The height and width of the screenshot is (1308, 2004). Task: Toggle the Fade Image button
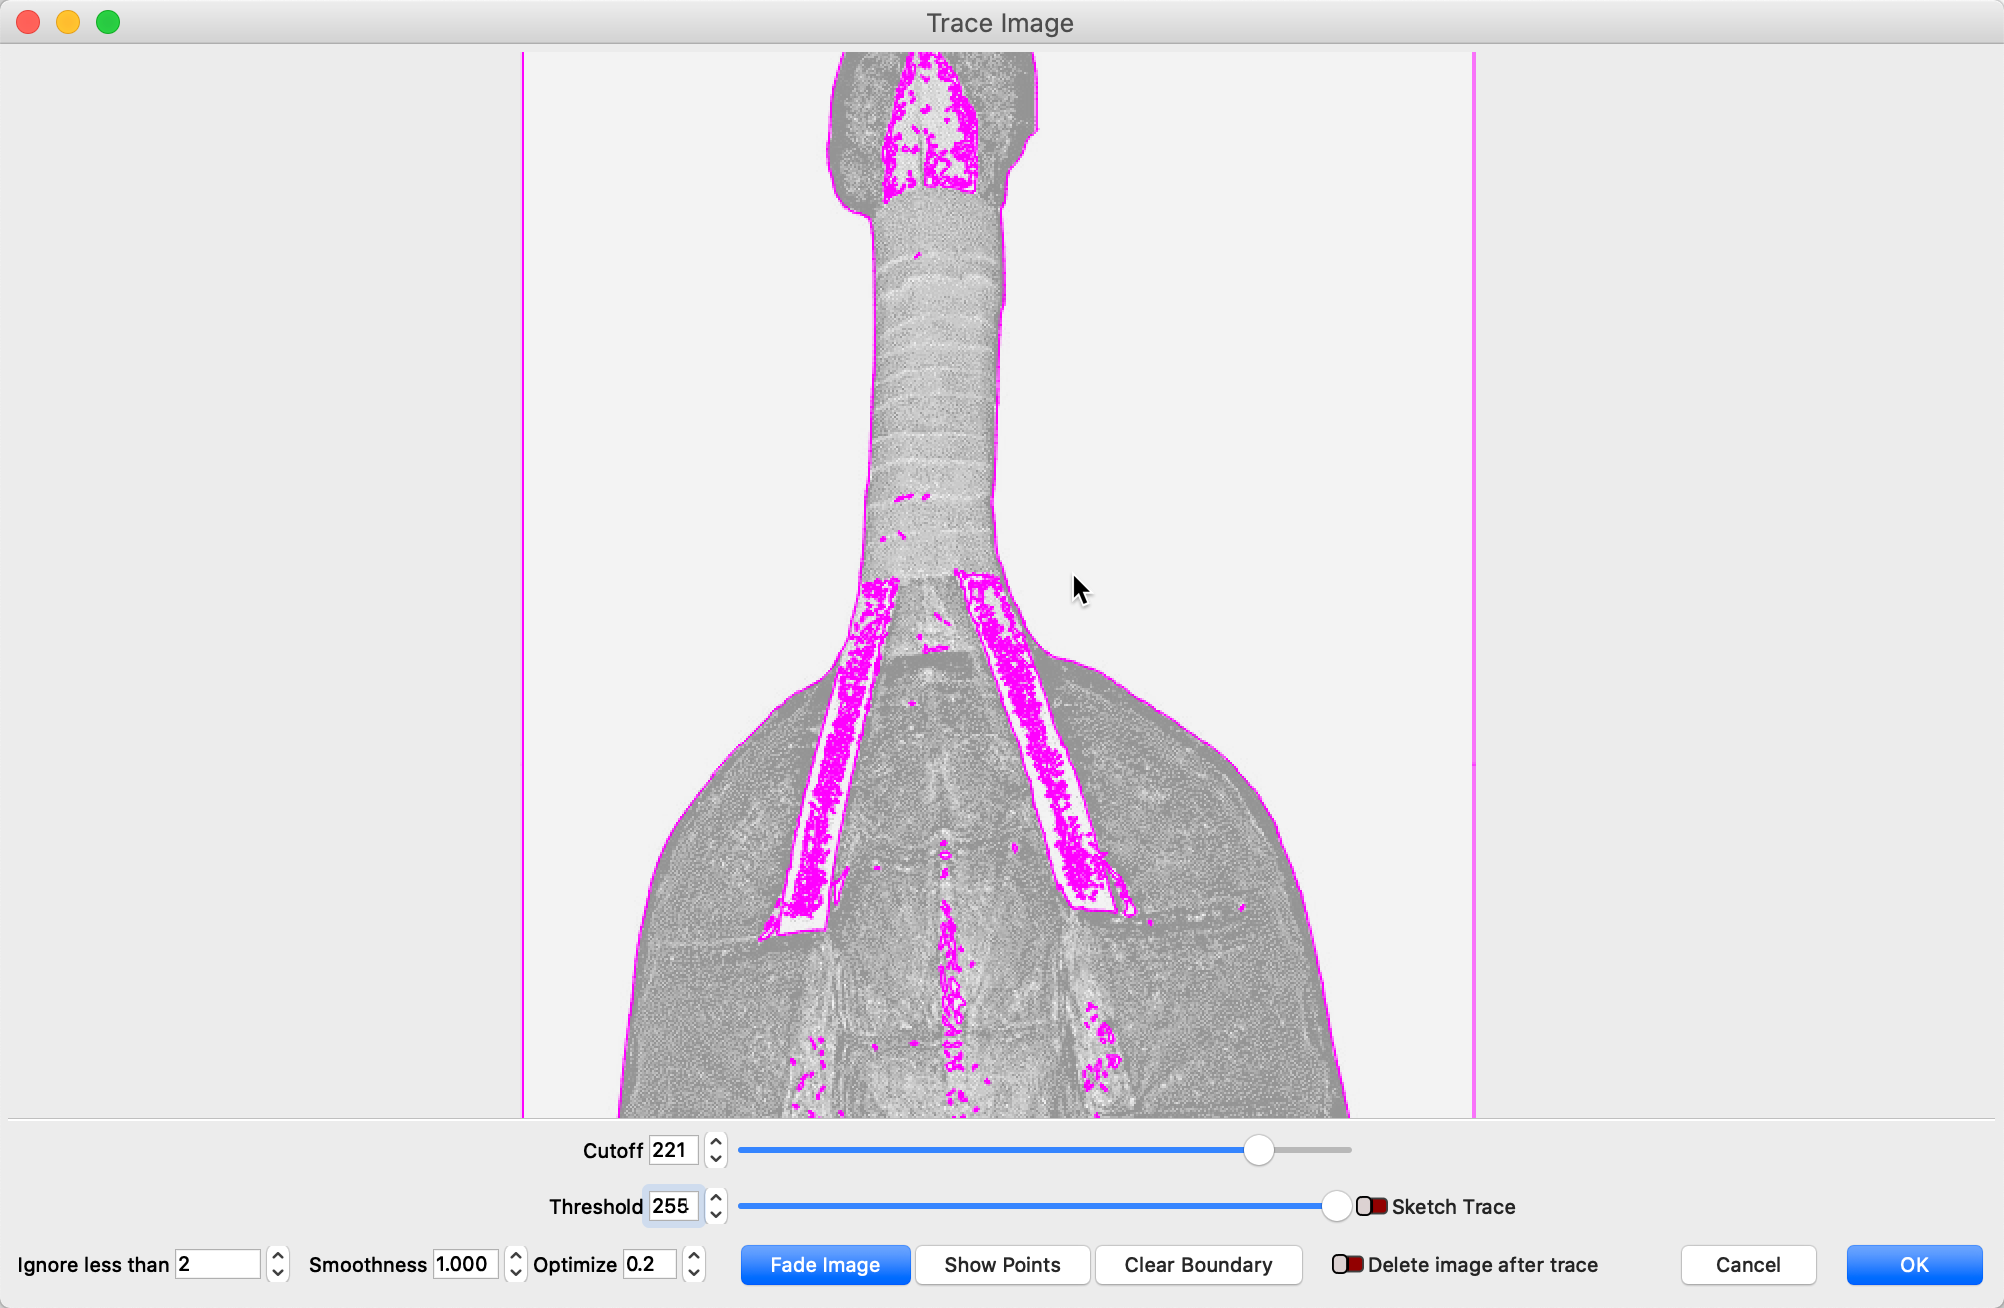(x=825, y=1265)
